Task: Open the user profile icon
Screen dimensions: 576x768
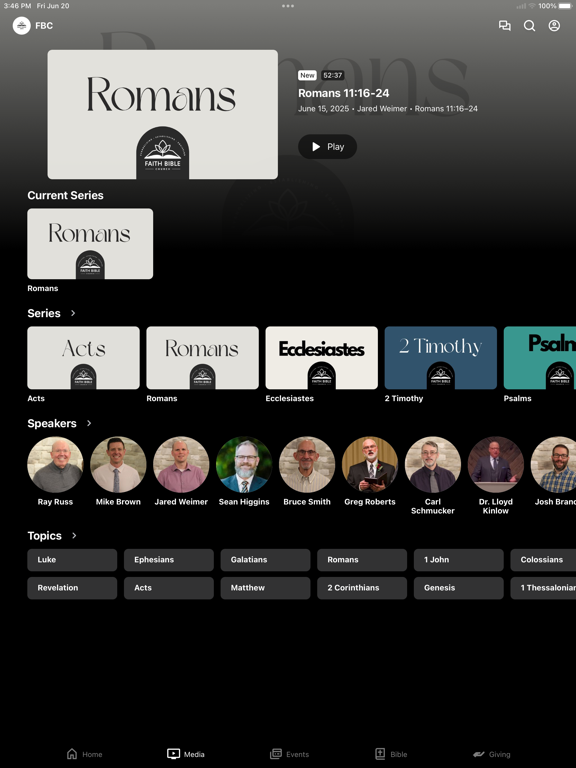Action: coord(554,25)
